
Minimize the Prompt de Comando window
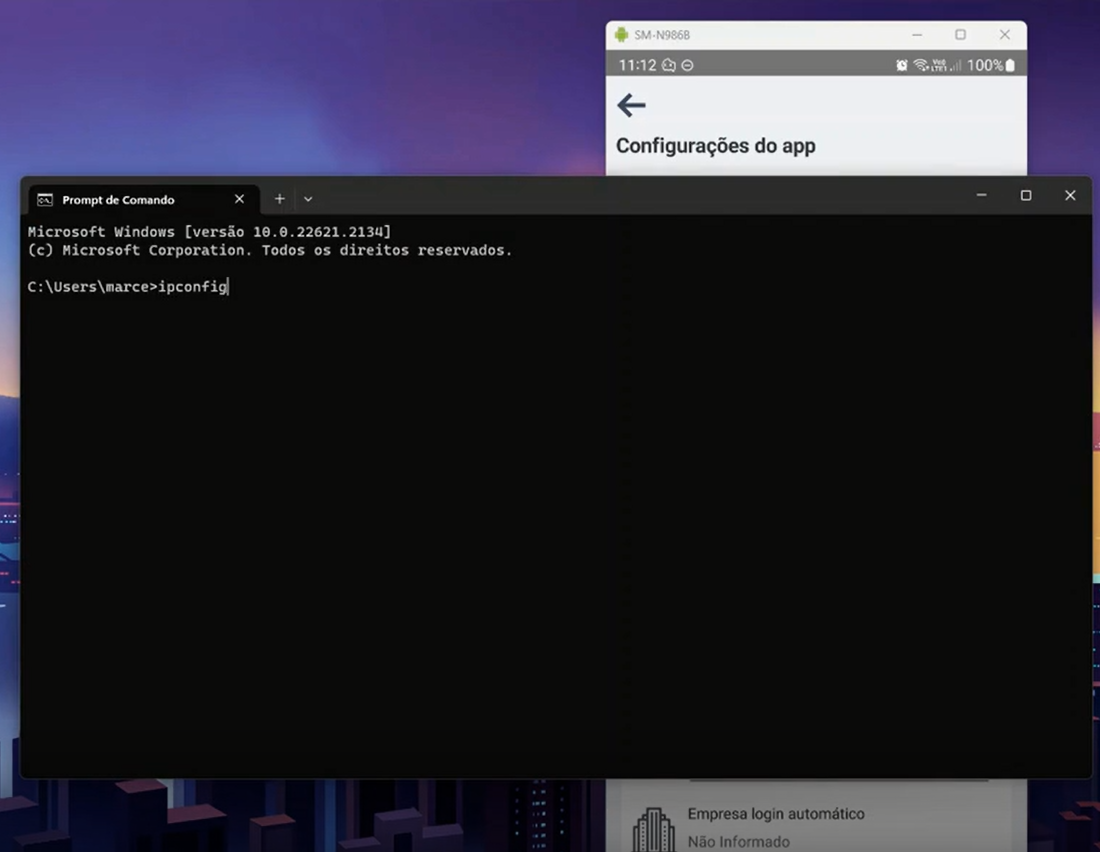[x=981, y=195]
